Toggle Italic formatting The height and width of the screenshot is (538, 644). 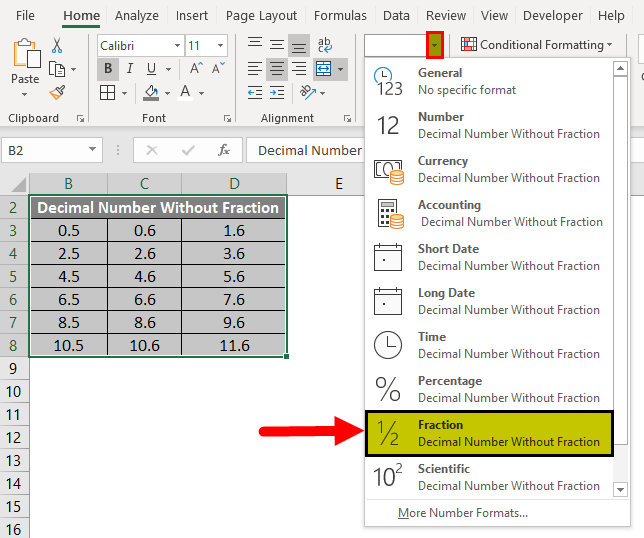point(131,69)
